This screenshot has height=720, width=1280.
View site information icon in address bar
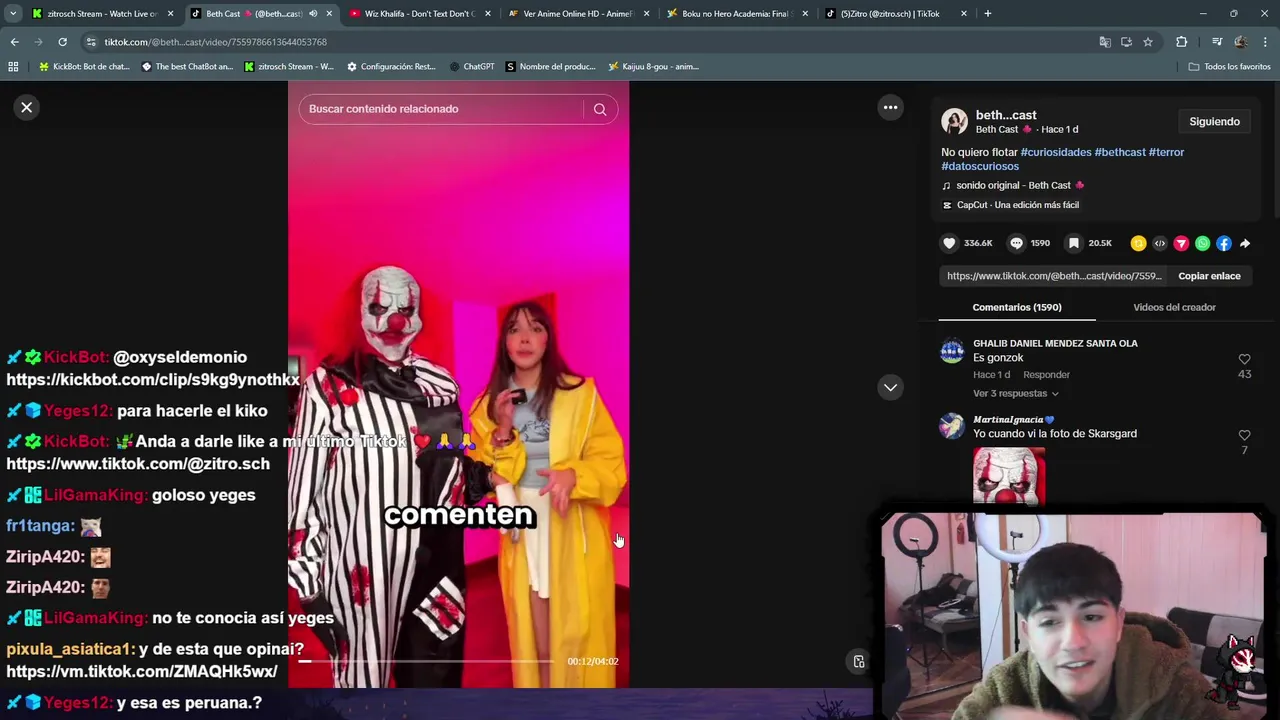click(91, 42)
